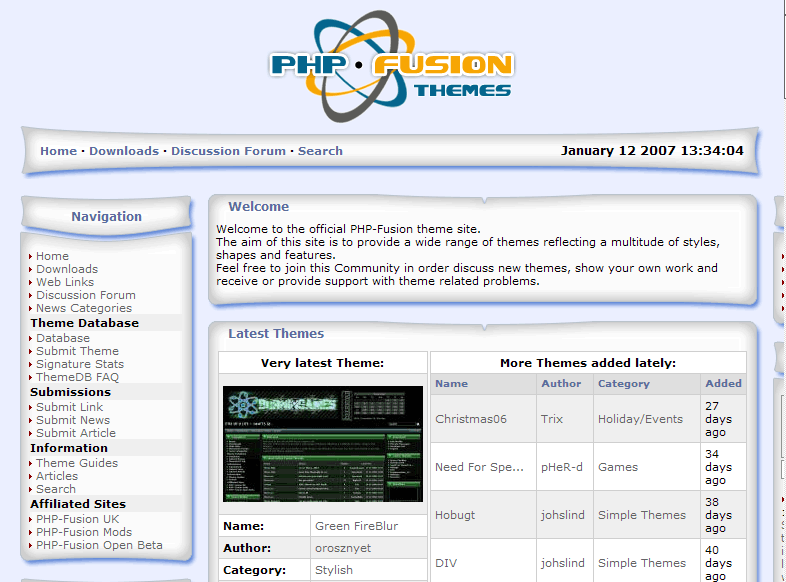Open PHP-Fusion Open Beta link
The height and width of the screenshot is (582, 786).
pyautogui.click(x=99, y=545)
